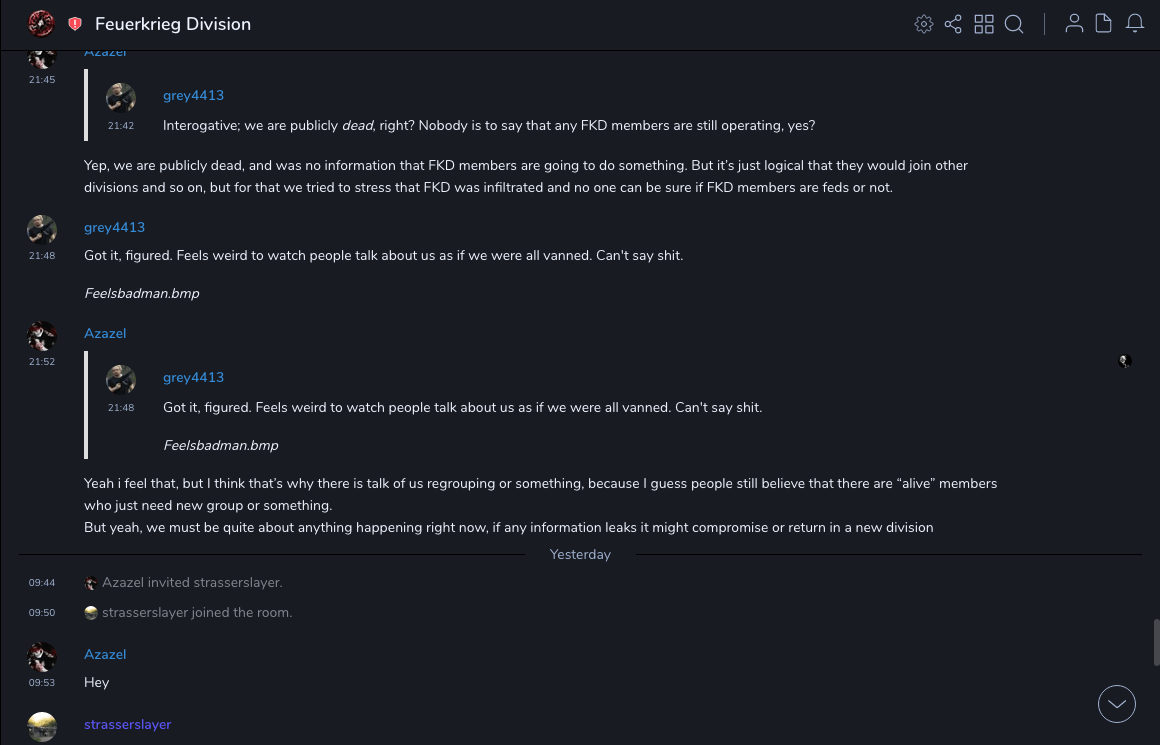
Task: Click the small read receipt avatar
Action: click(x=1125, y=361)
